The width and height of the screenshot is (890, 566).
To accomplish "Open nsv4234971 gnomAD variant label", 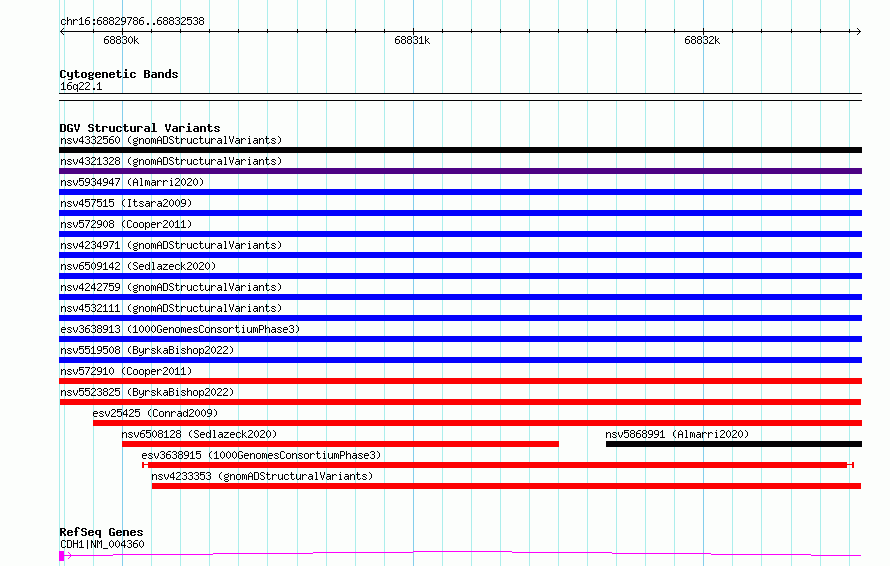I will (x=171, y=245).
